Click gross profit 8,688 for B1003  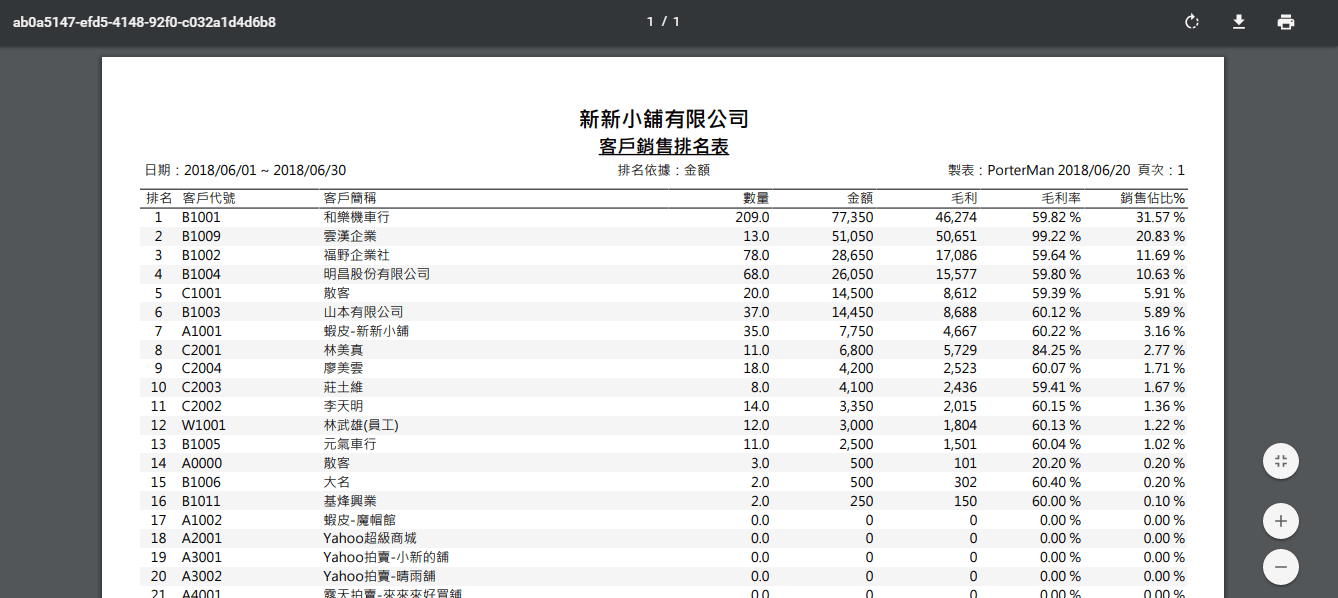(960, 312)
